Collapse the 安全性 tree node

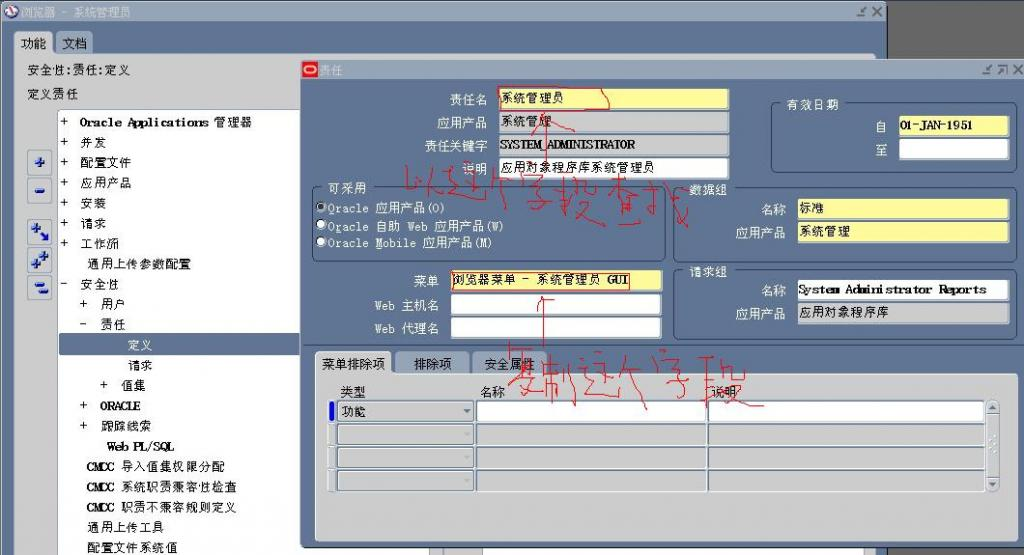64,283
